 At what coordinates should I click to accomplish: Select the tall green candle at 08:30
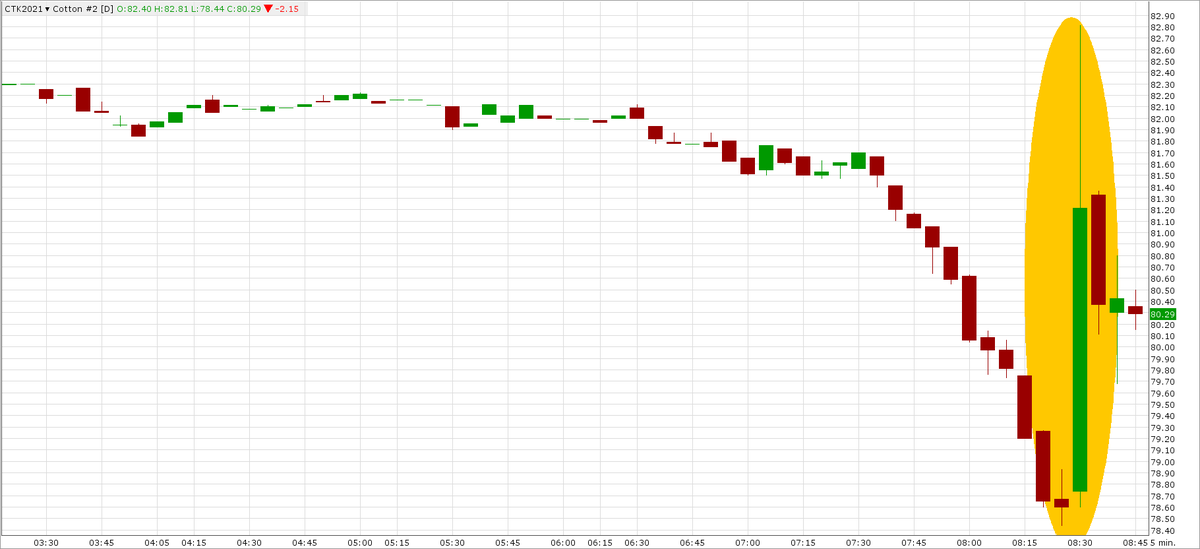pyautogui.click(x=1080, y=349)
